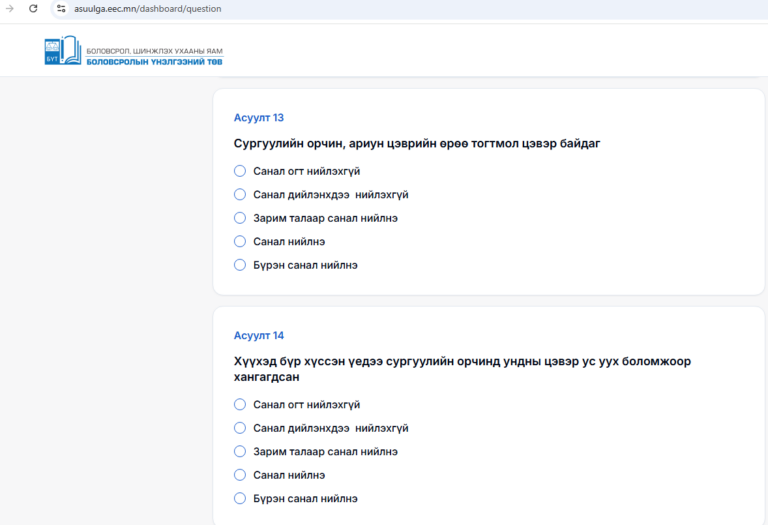
Task: Open site information icon beside the URL
Action: tap(61, 9)
